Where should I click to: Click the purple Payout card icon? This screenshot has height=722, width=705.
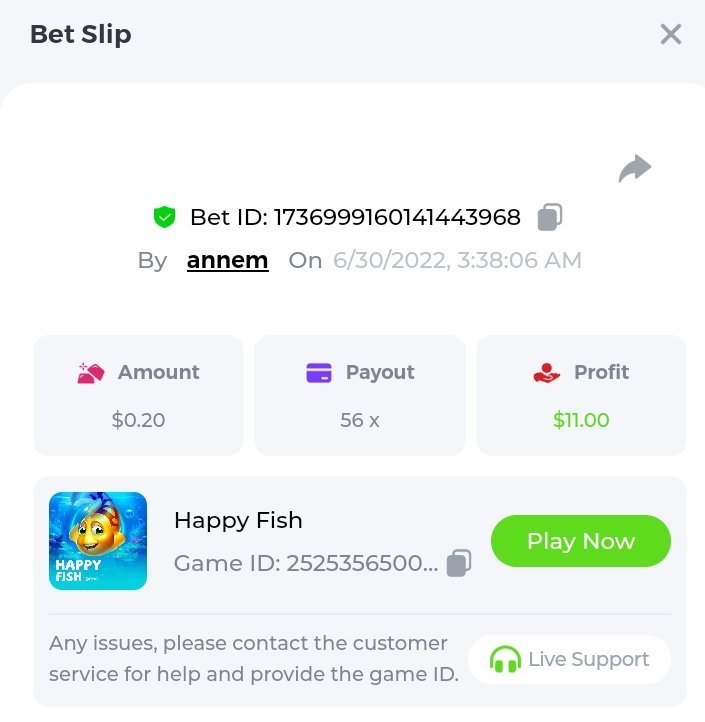pos(319,373)
